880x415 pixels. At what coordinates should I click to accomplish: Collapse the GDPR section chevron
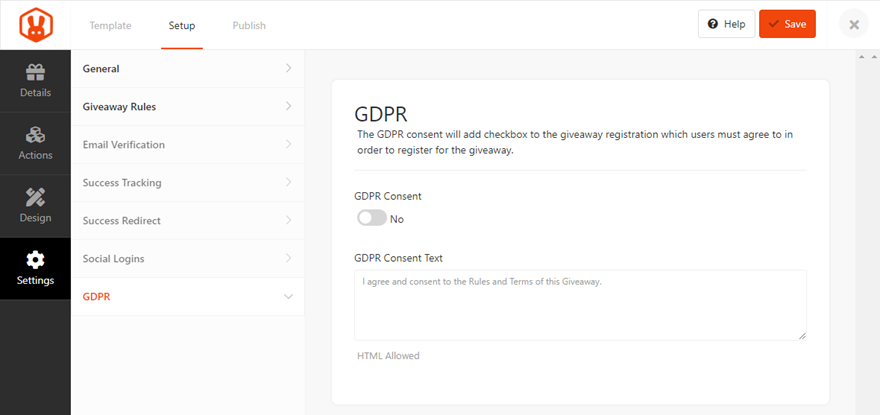(x=288, y=297)
